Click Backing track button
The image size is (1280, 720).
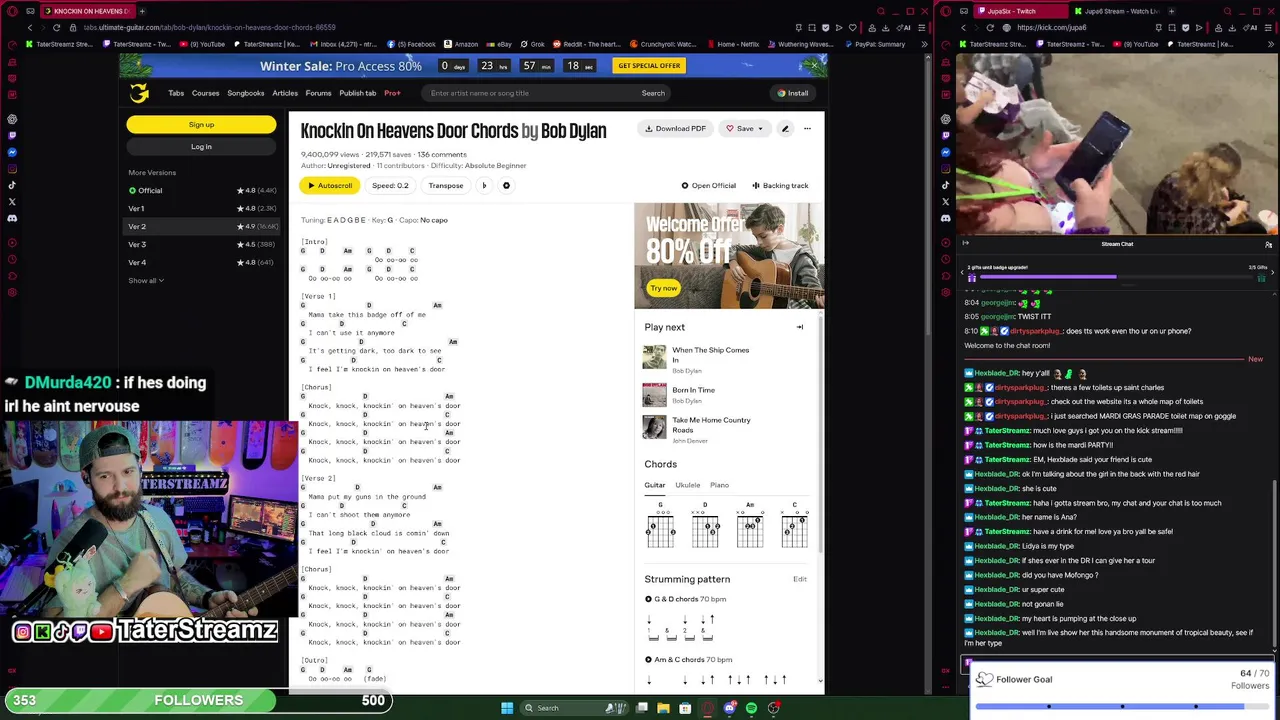pos(780,185)
